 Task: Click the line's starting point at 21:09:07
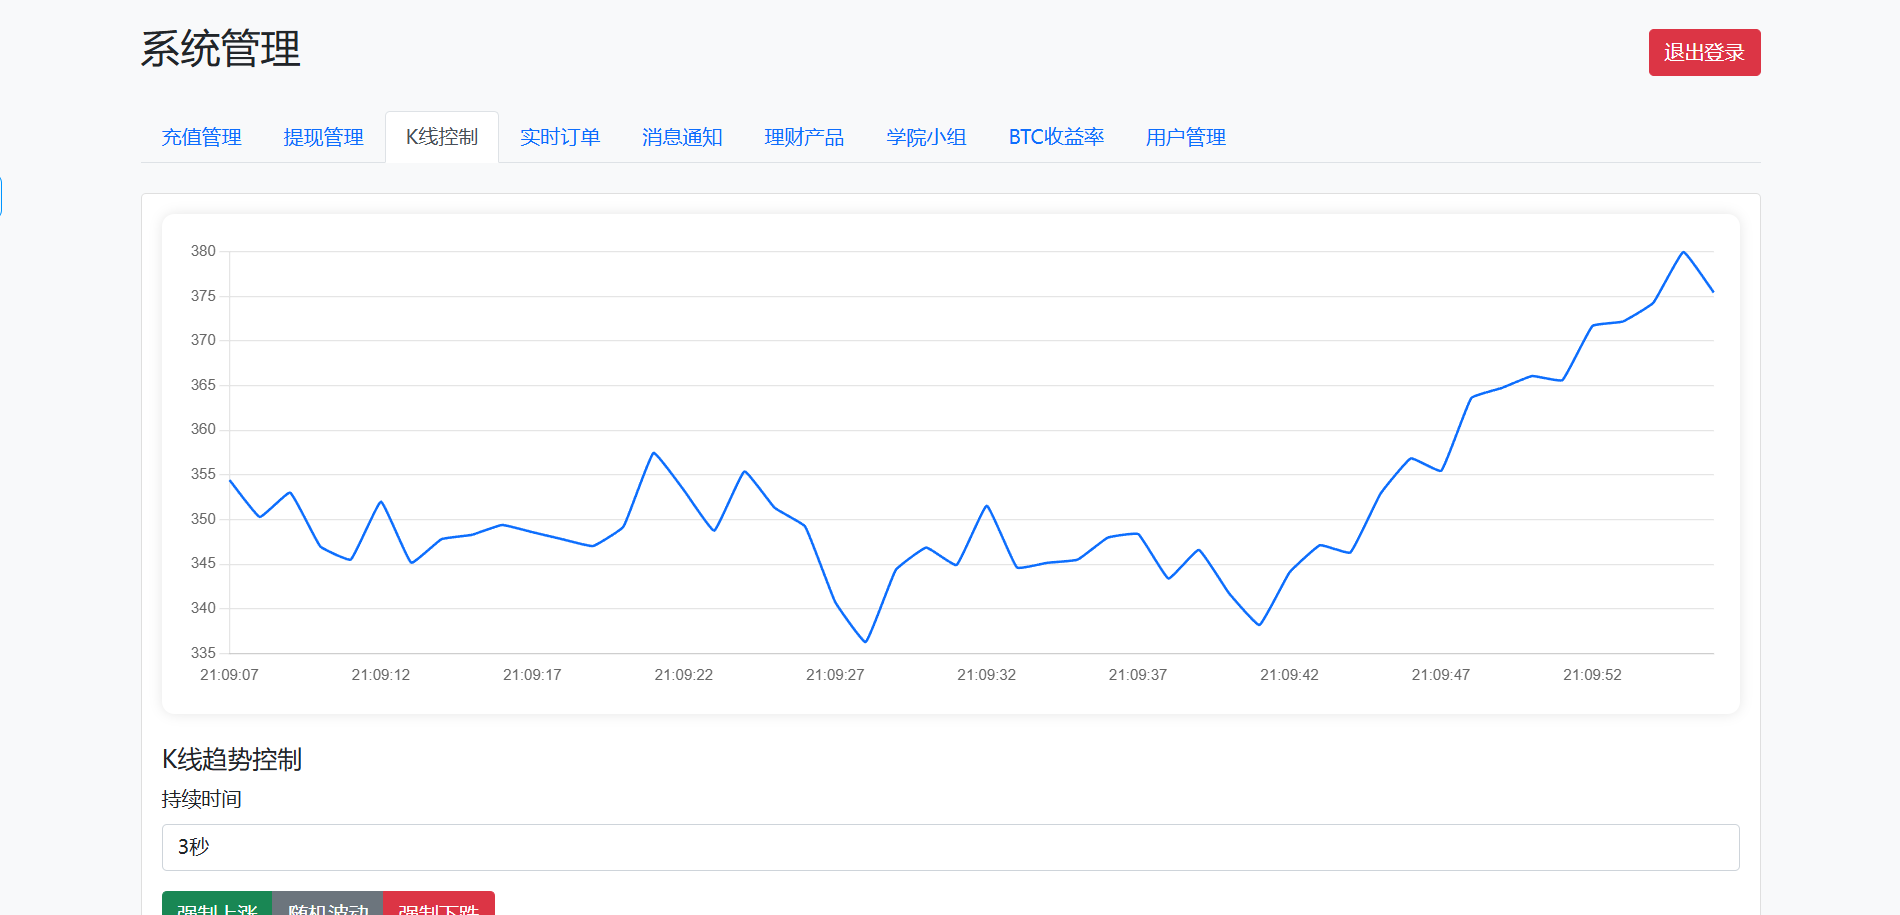(x=230, y=481)
